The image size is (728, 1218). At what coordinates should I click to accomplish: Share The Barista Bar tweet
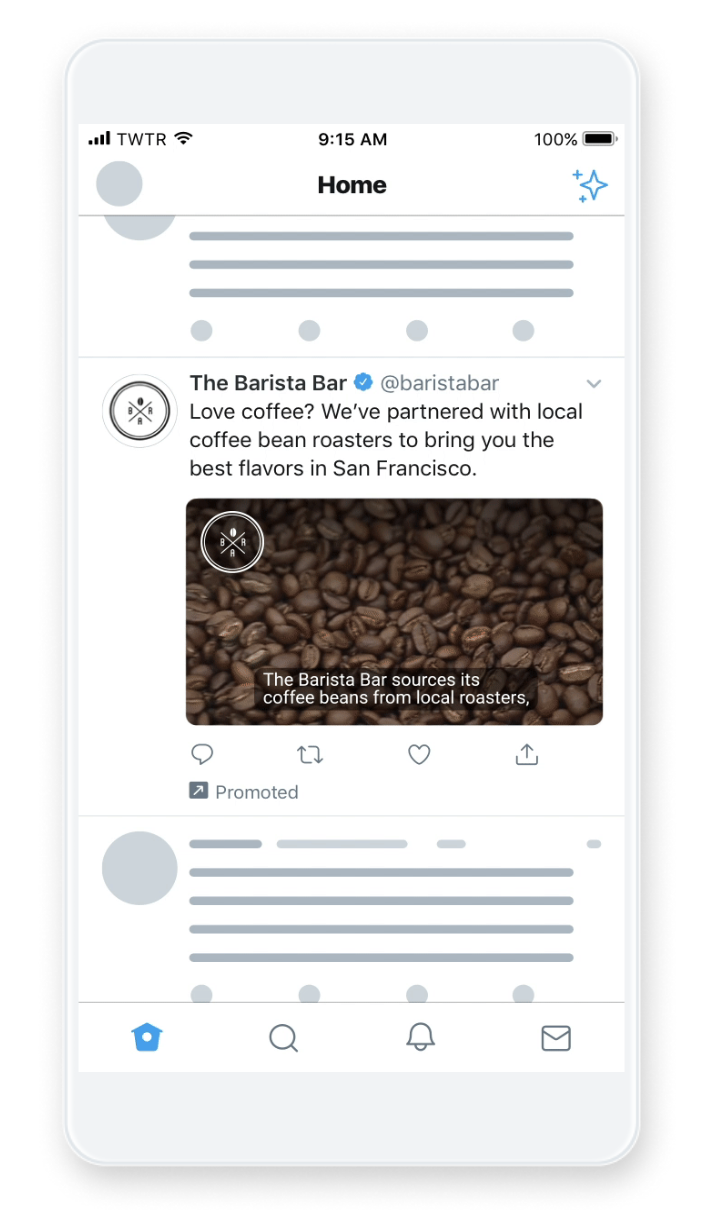point(527,755)
